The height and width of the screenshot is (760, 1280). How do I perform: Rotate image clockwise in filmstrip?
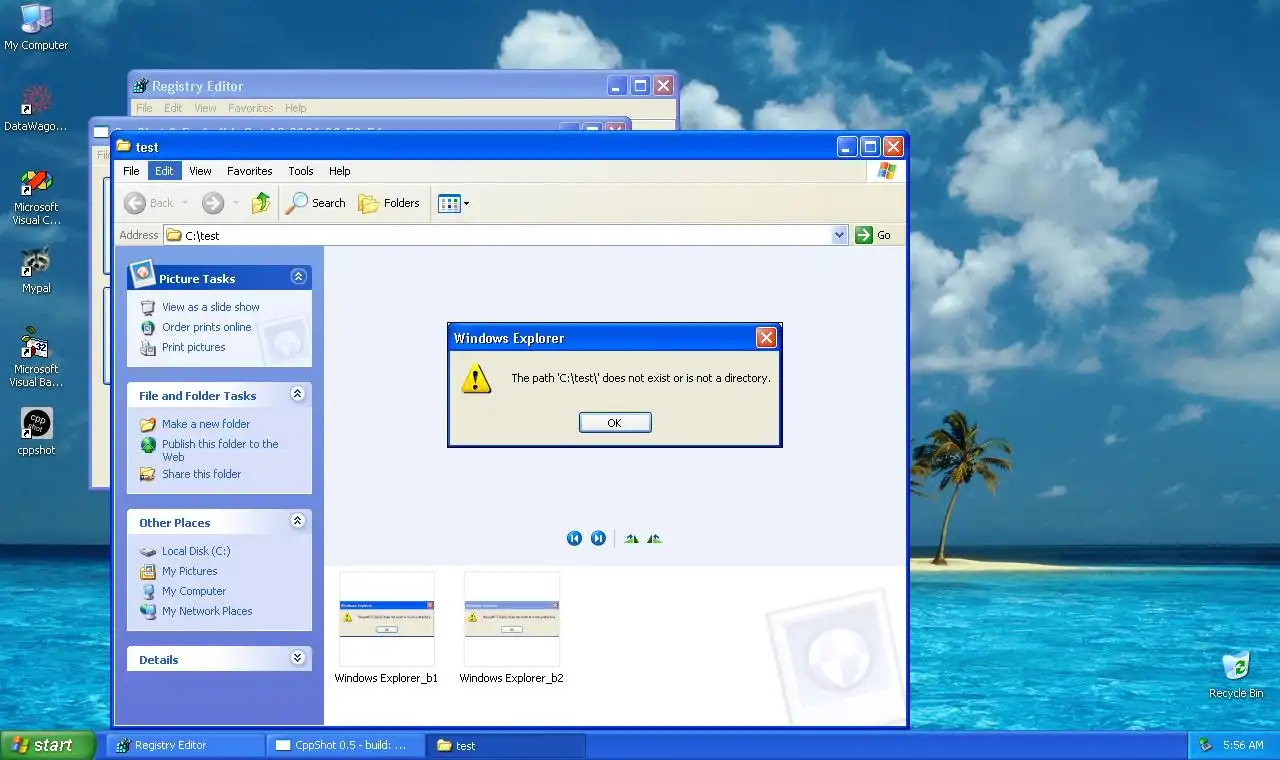click(x=632, y=538)
